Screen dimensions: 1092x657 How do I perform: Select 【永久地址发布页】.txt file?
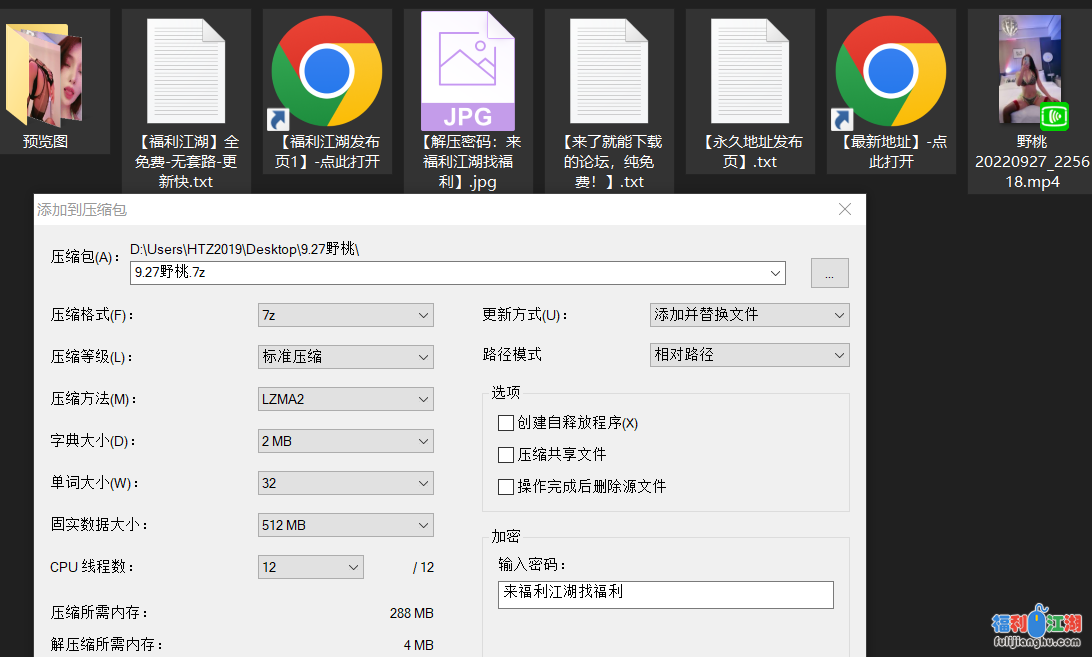[x=750, y=70]
